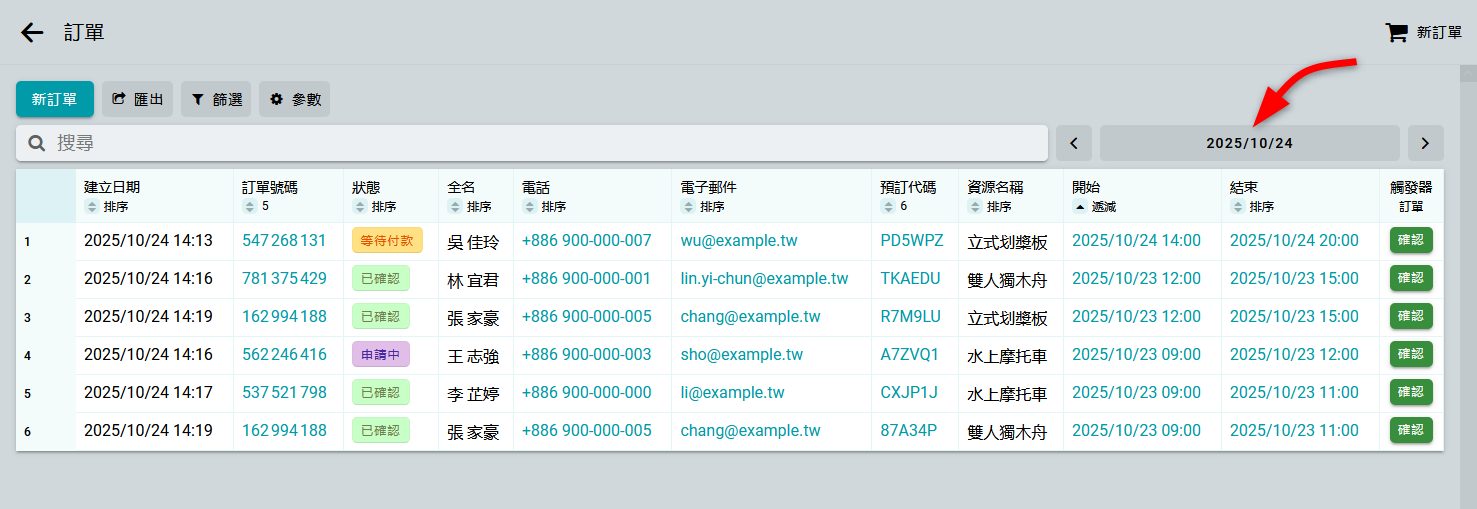Open the 參數 gear settings button
Screen dimensions: 1477x509
[294, 99]
